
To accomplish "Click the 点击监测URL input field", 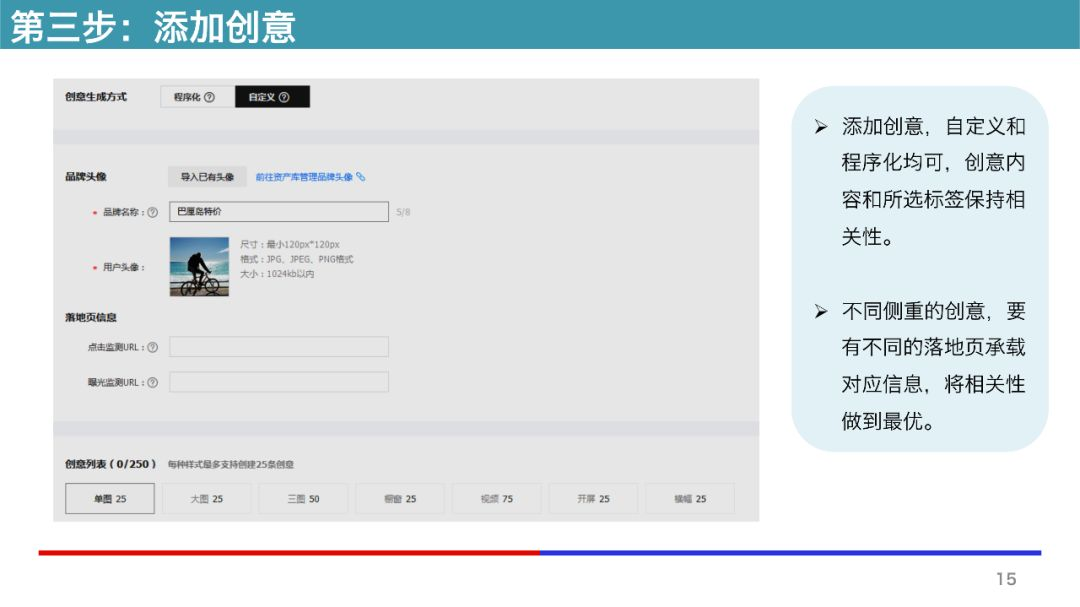I will pos(280,346).
